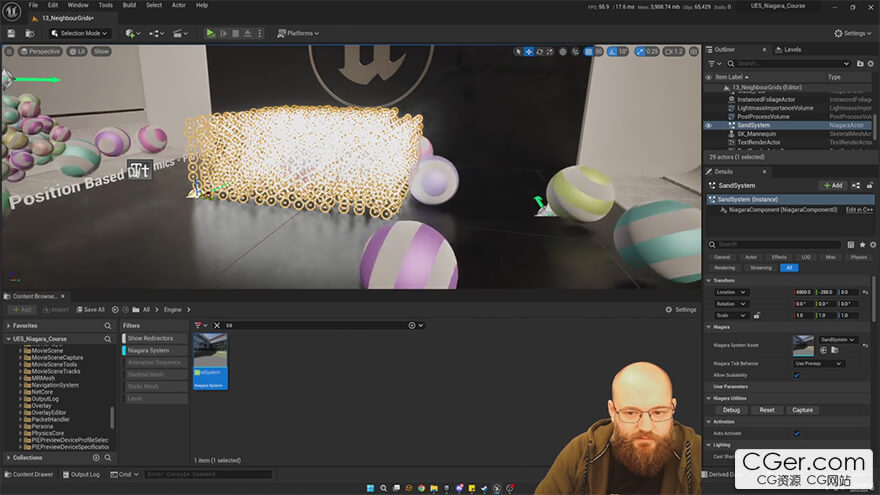Viewport: 880px width, 495px height.
Task: Open the Platforms dropdown
Action: pyautogui.click(x=298, y=34)
